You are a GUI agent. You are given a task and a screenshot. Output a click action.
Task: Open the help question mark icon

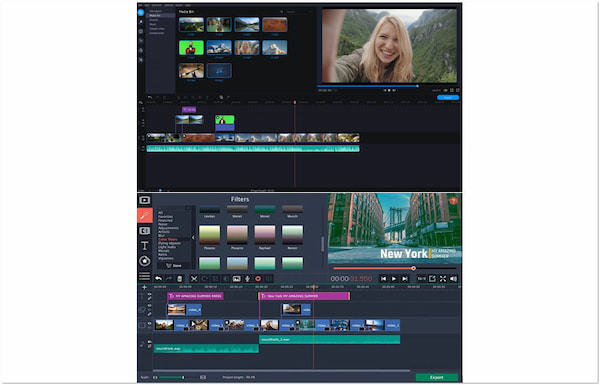[x=453, y=201]
